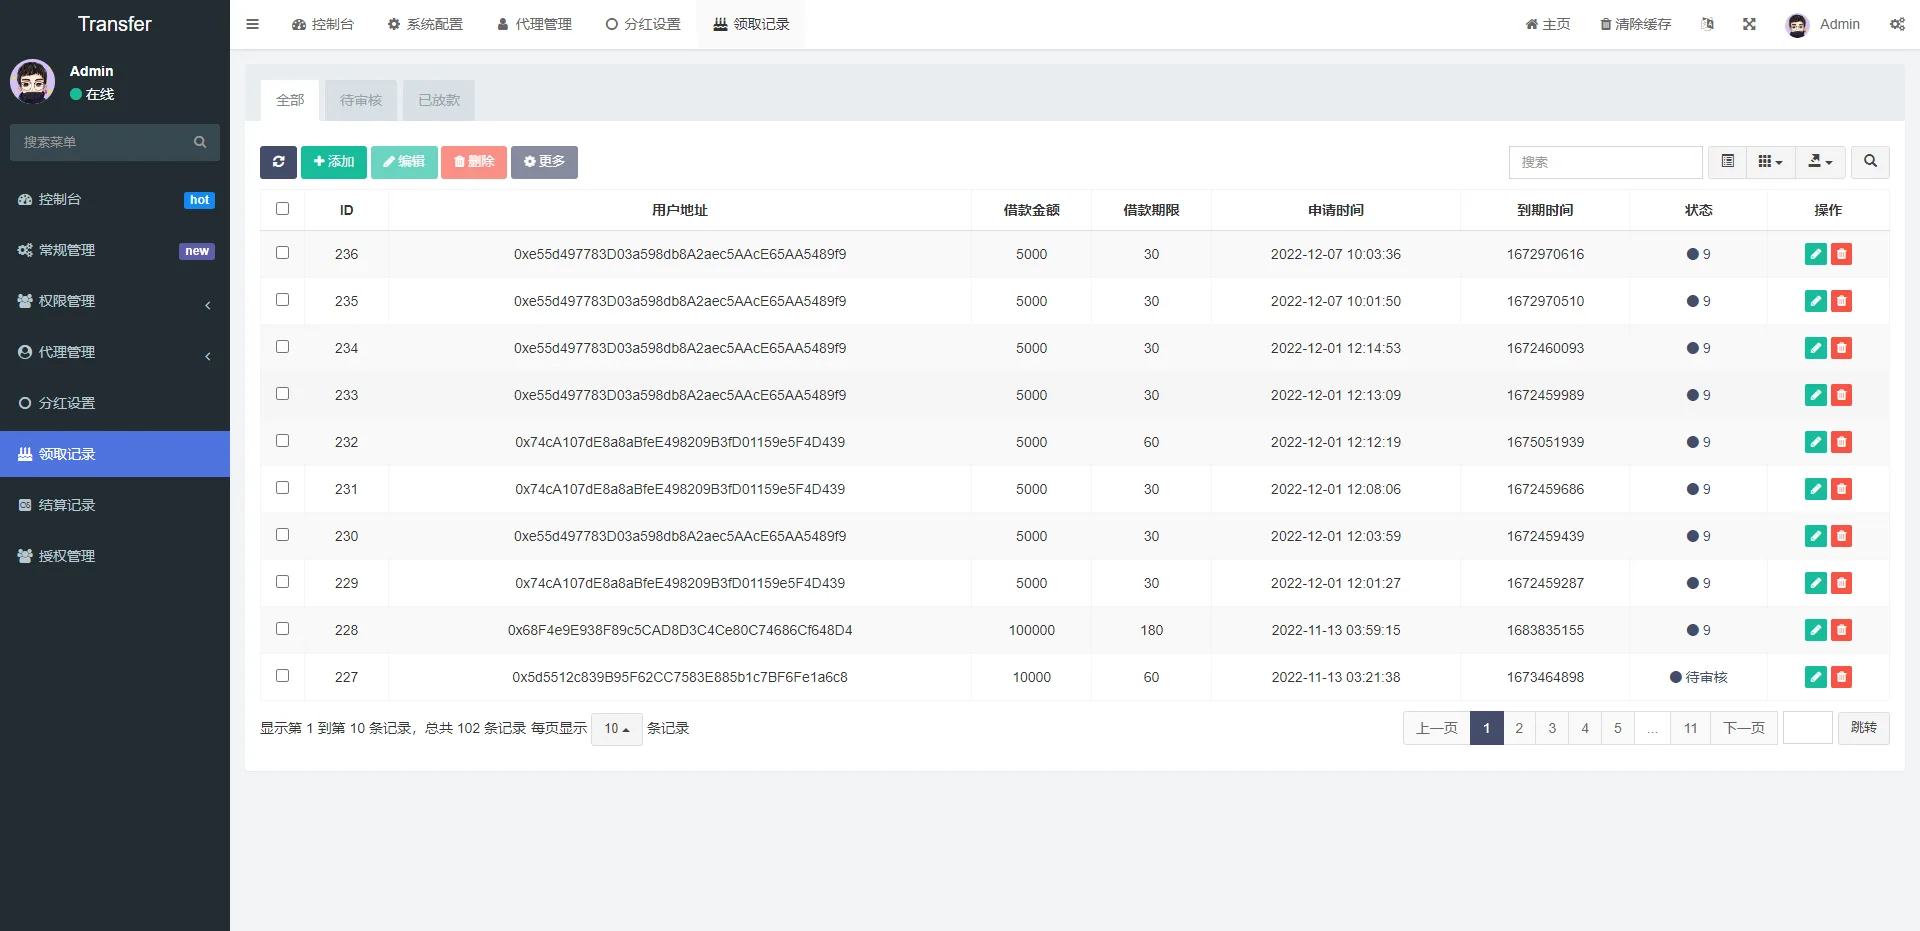Viewport: 1920px width, 931px height.
Task: Click the 添加 button to add a record
Action: (333, 161)
